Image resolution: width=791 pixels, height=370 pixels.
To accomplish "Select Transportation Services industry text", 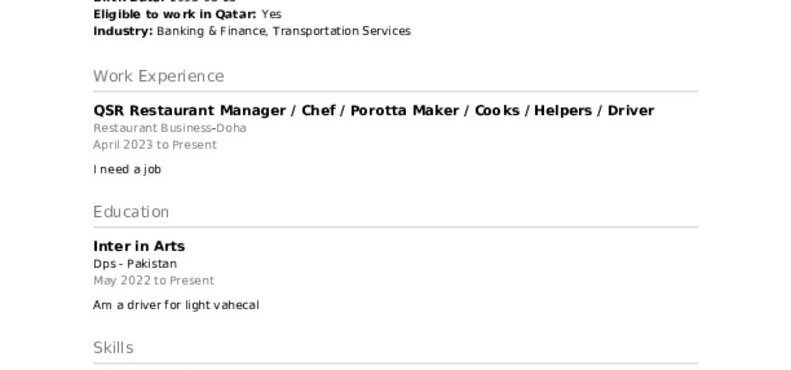I will 342,31.
